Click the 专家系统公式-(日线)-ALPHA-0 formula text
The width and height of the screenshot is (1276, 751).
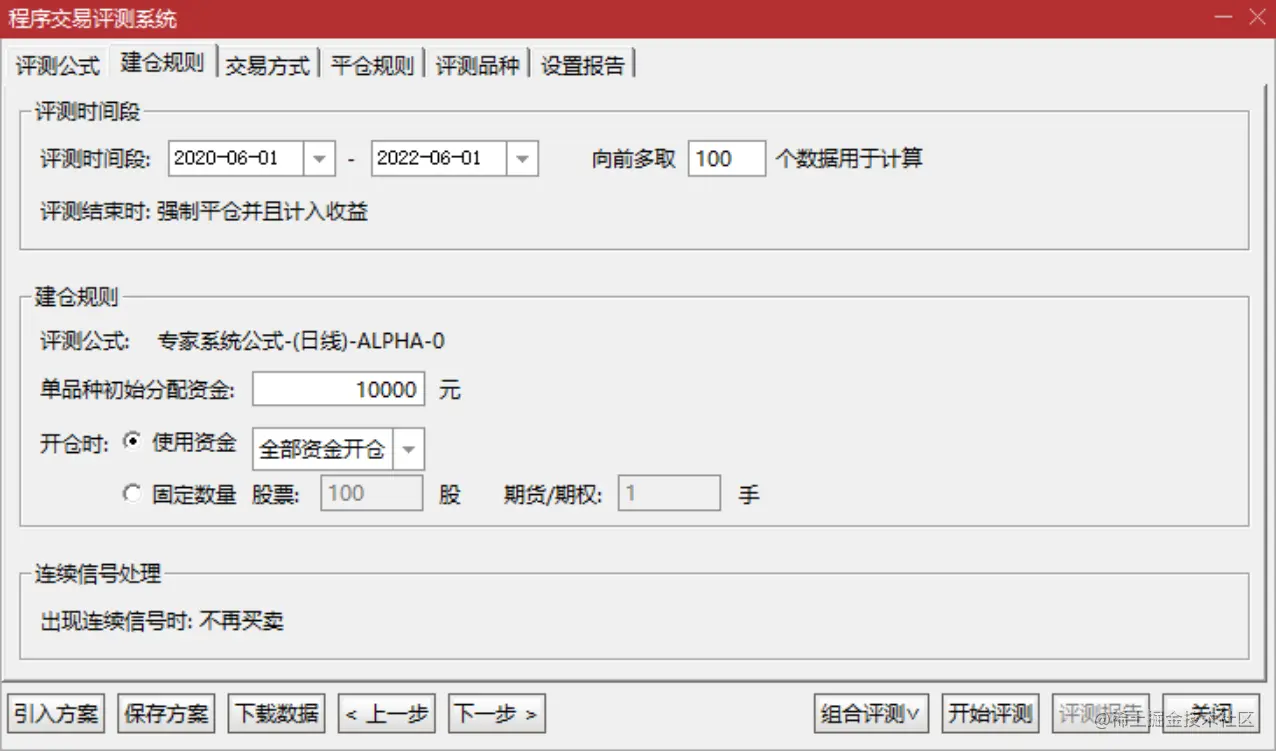(301, 341)
